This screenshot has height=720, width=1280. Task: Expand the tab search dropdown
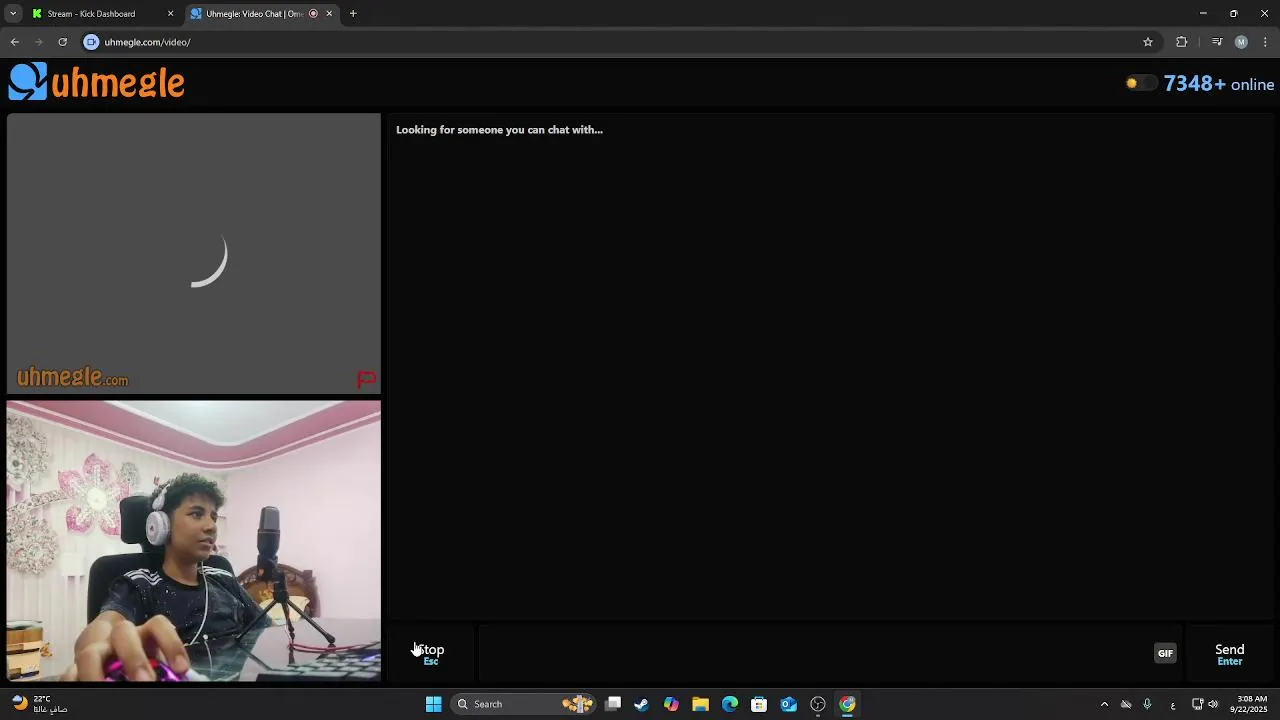click(13, 14)
